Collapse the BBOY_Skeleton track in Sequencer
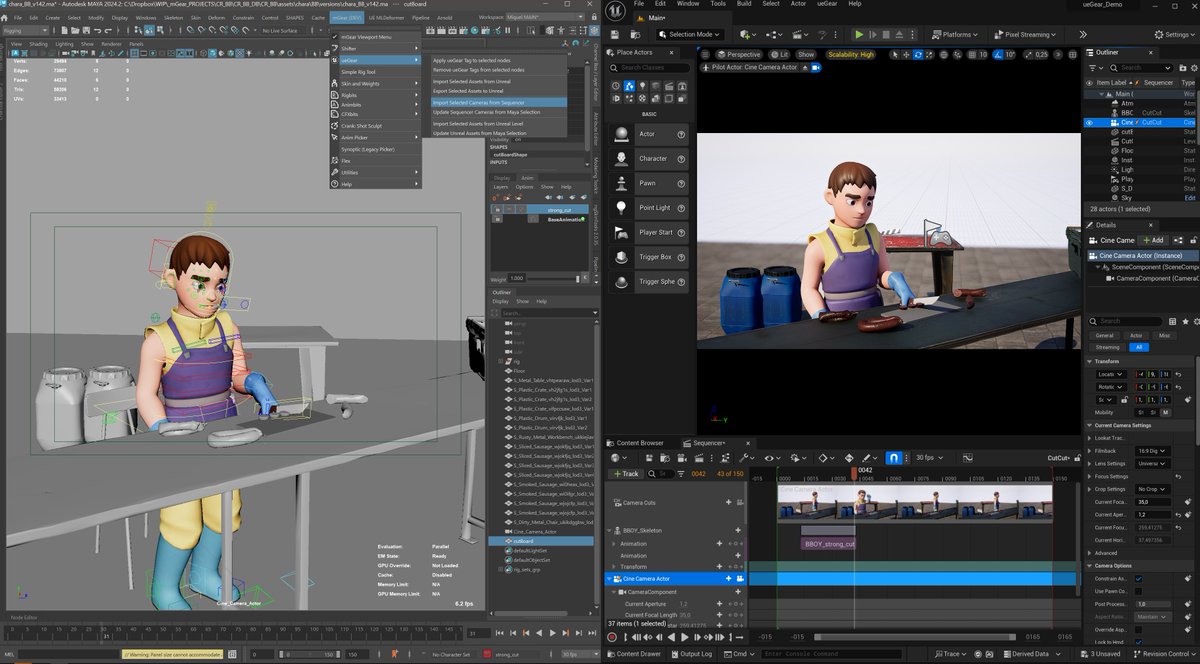This screenshot has height=664, width=1200. (x=609, y=531)
